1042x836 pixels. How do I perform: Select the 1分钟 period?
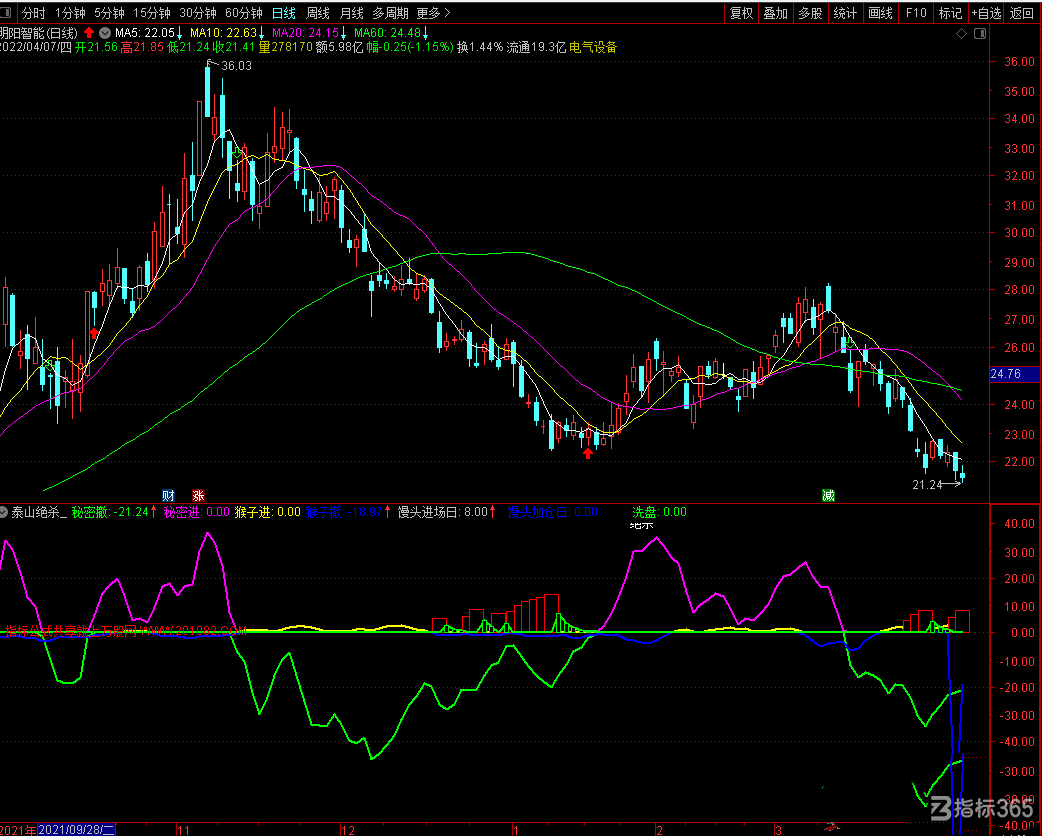pyautogui.click(x=70, y=13)
